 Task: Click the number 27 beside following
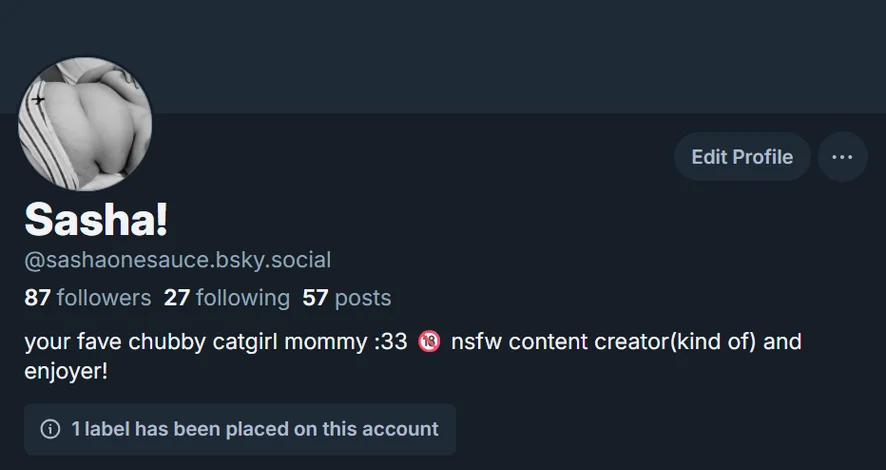[177, 297]
